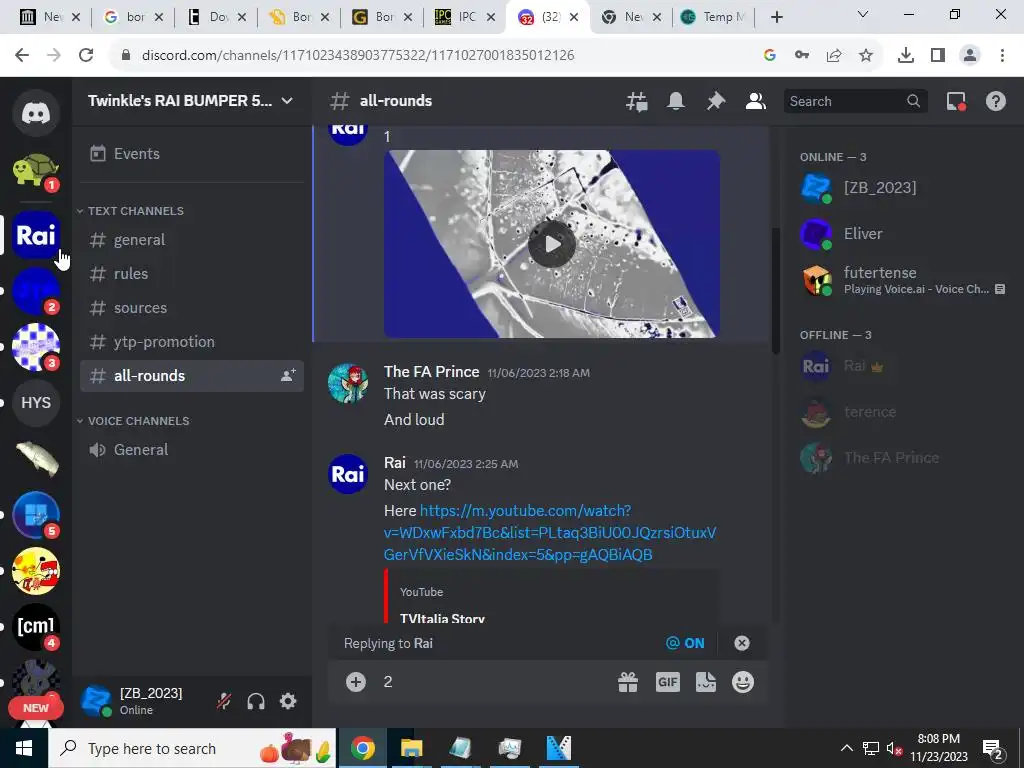1024x768 pixels.
Task: Open notification settings bell icon
Action: 676,101
